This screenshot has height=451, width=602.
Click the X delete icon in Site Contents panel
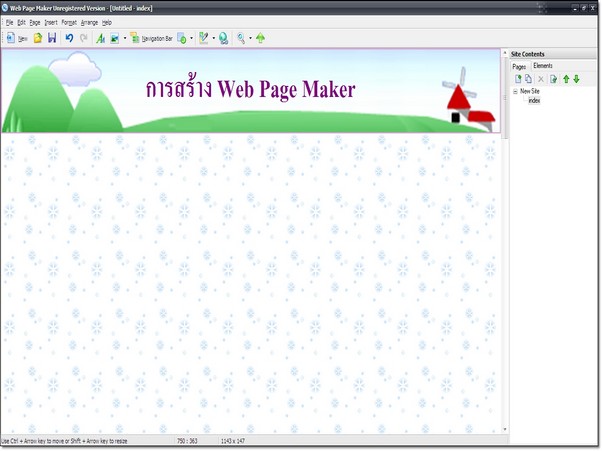(541, 79)
